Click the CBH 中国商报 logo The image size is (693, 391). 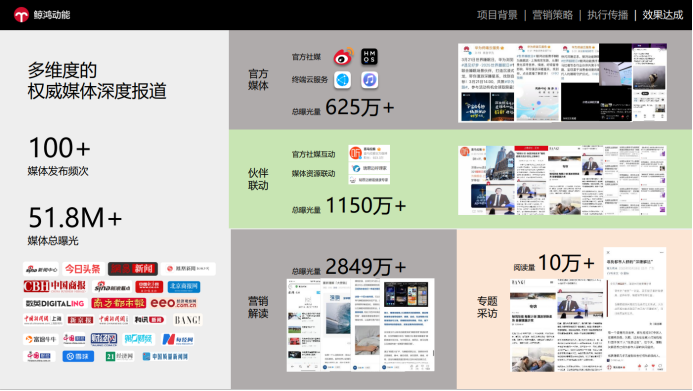(x=55, y=286)
